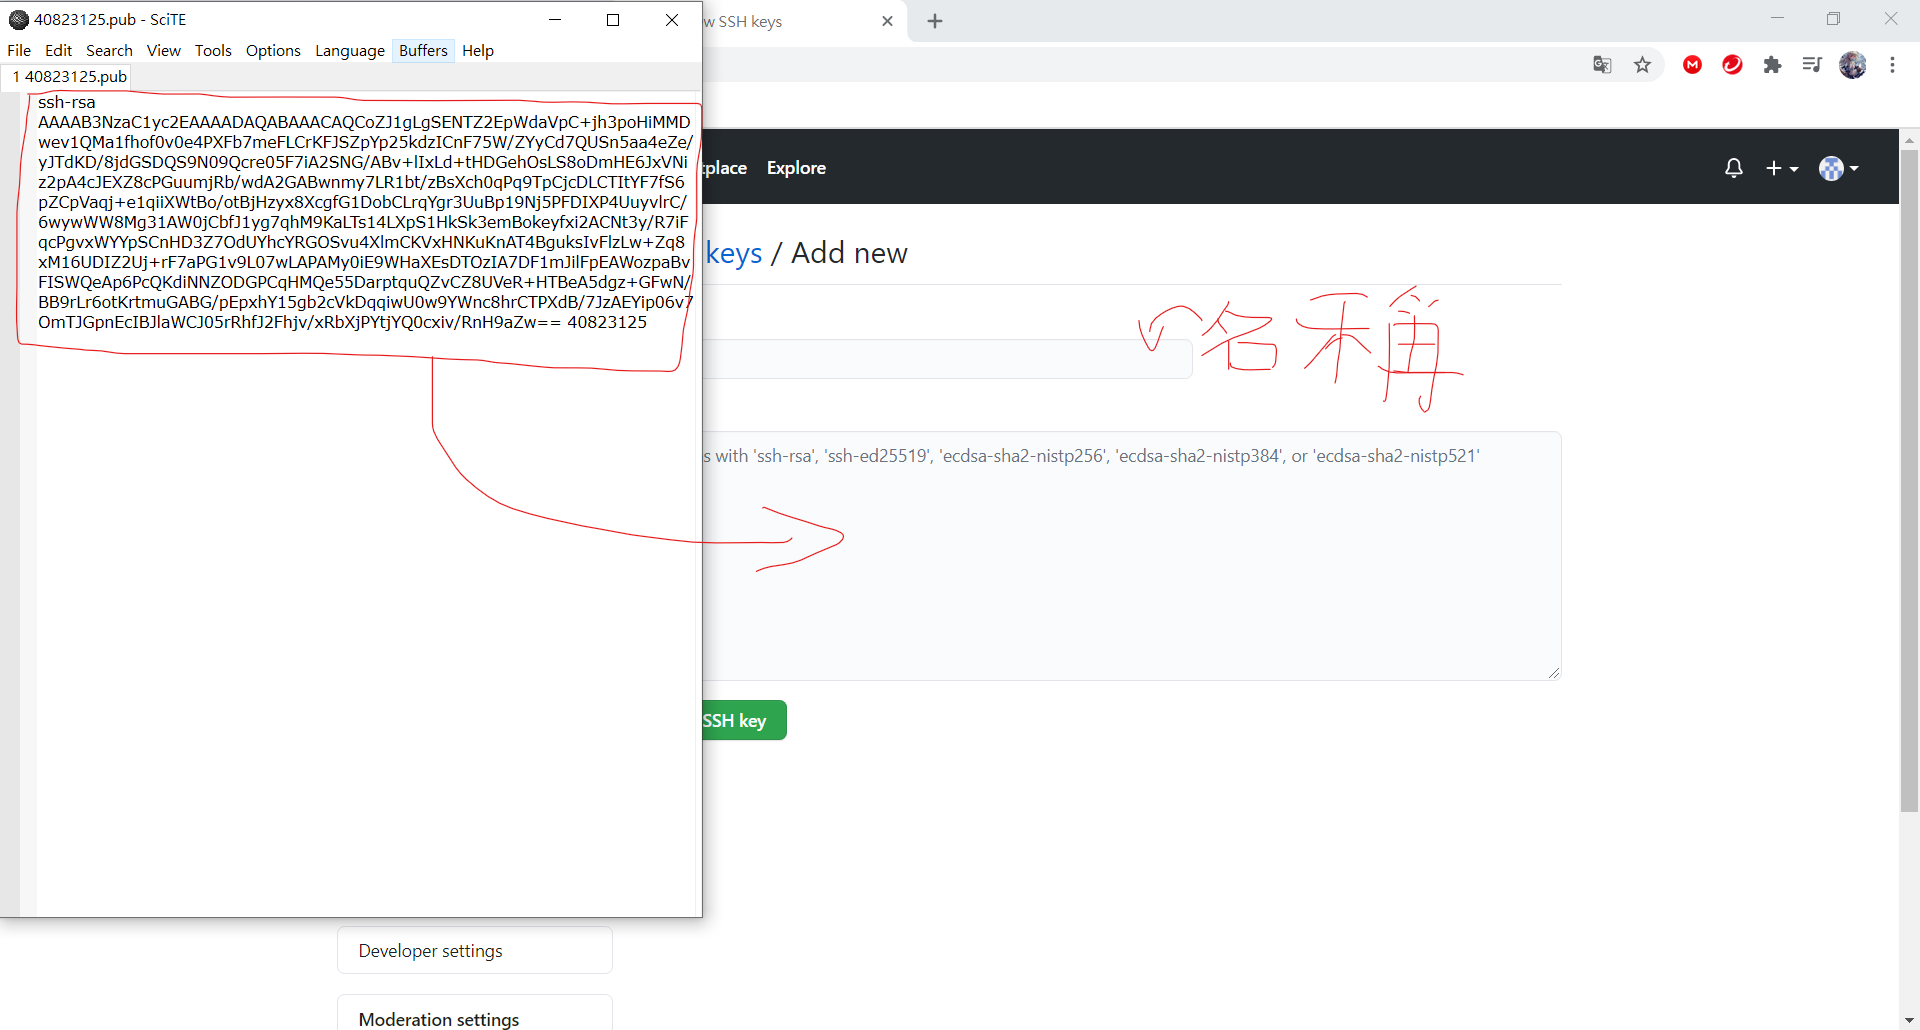Click the scrollbar down arrow in browser
This screenshot has width=1920, height=1030.
coord(1909,1020)
